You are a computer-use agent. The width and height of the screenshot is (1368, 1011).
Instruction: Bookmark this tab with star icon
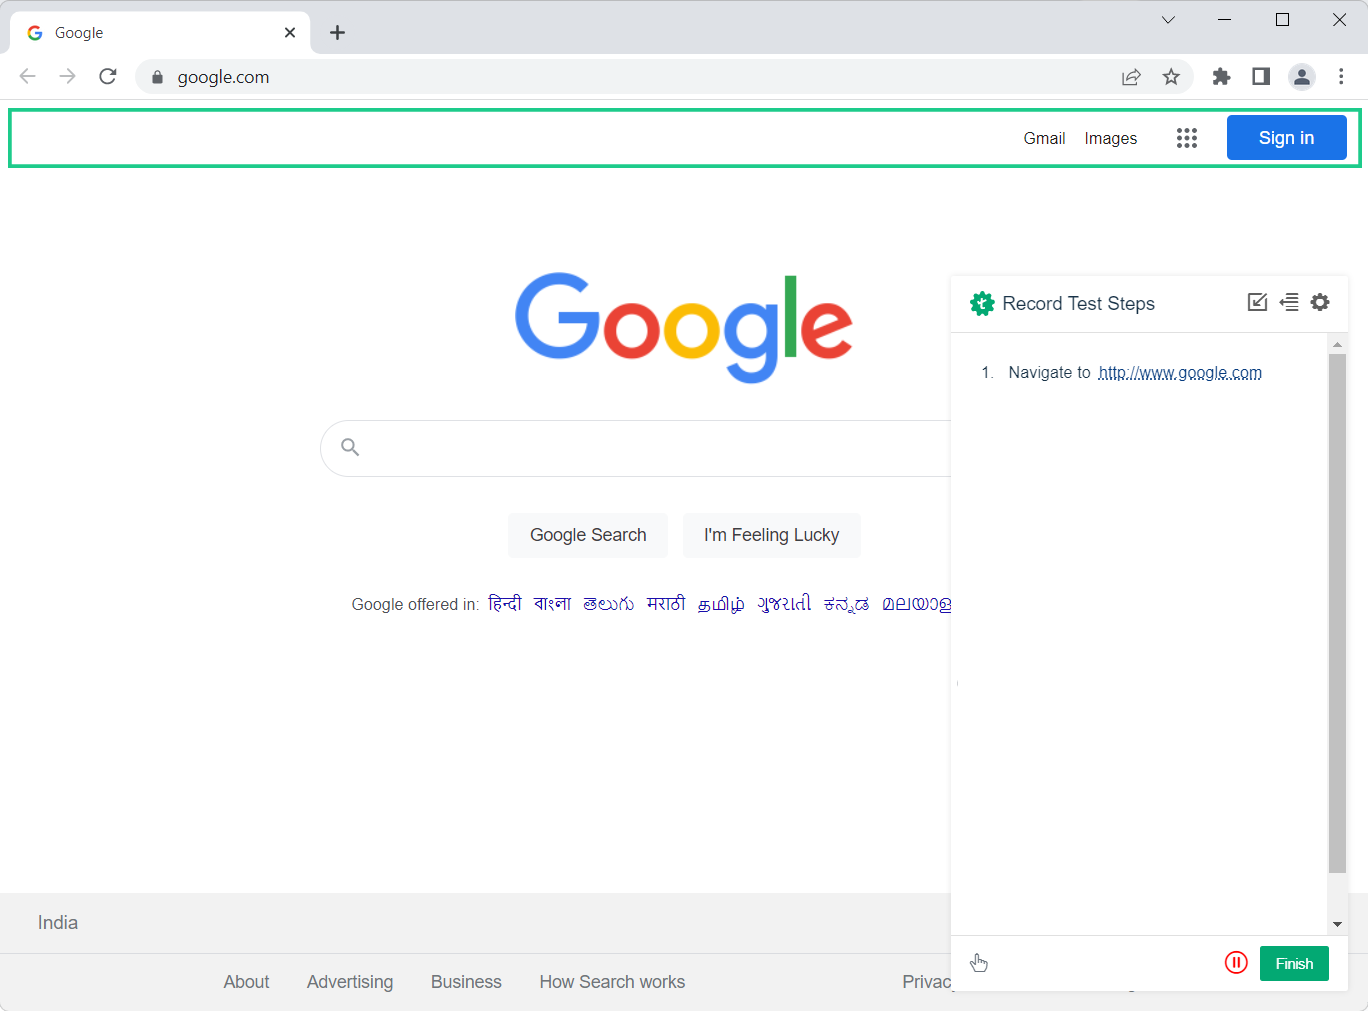point(1171,77)
